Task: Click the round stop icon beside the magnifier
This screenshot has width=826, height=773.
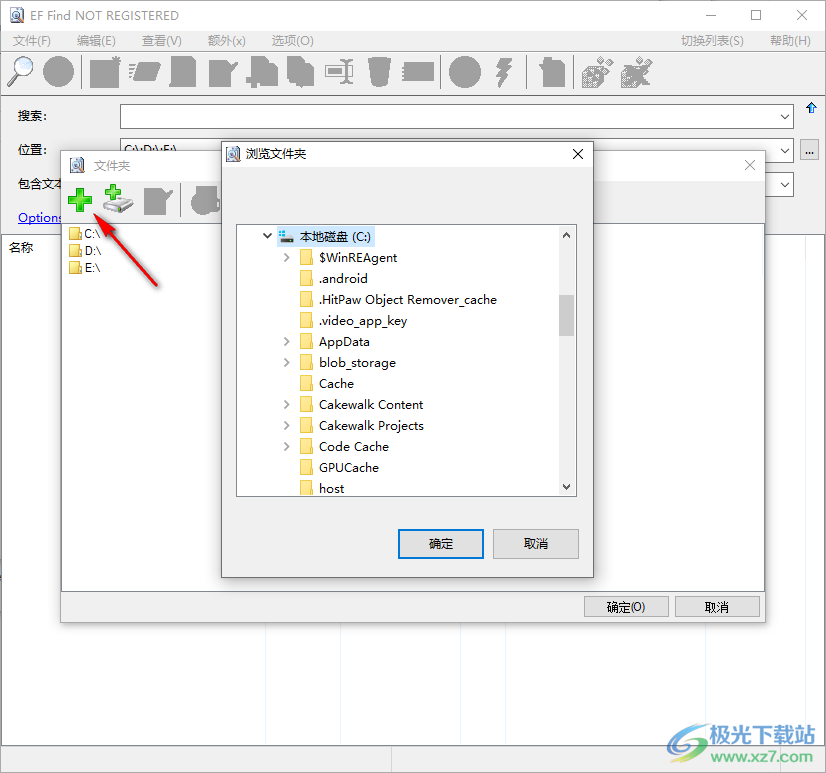Action: [58, 71]
